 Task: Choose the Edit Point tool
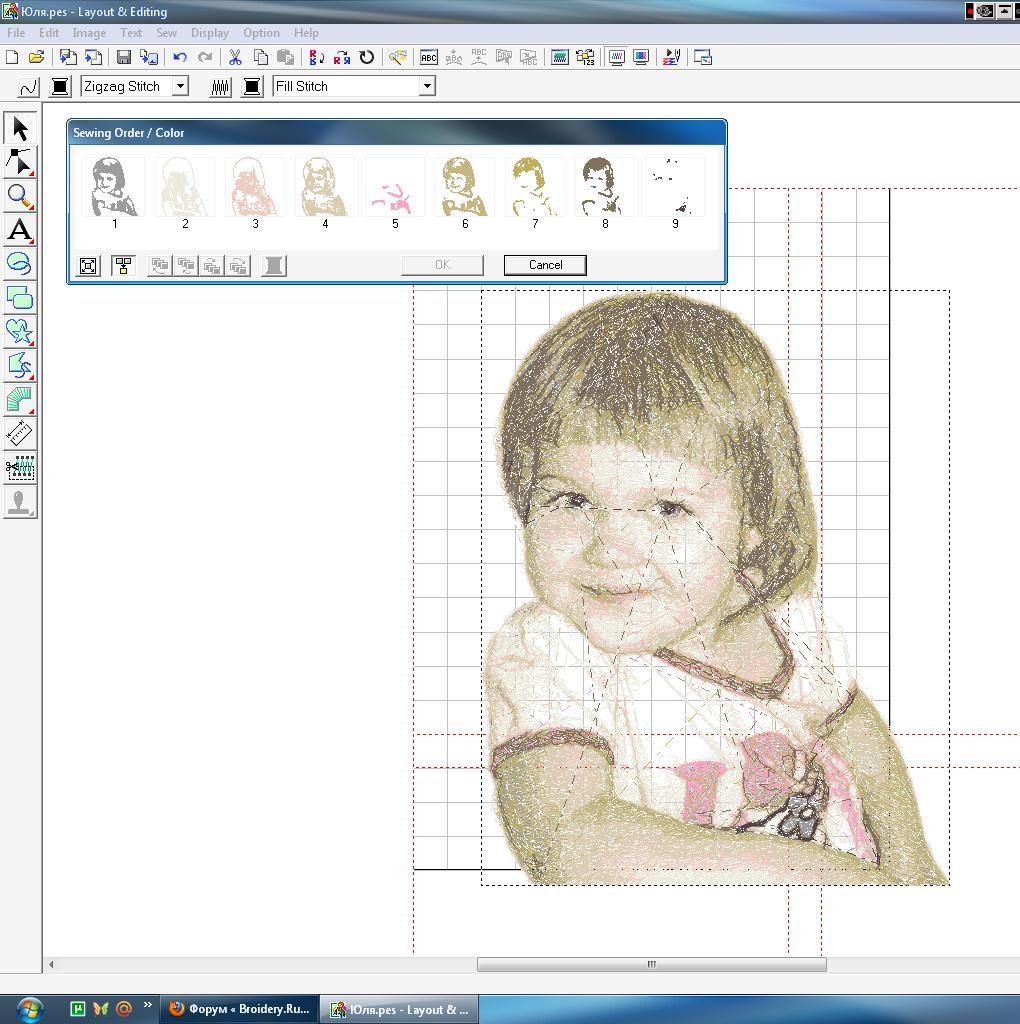click(x=20, y=162)
